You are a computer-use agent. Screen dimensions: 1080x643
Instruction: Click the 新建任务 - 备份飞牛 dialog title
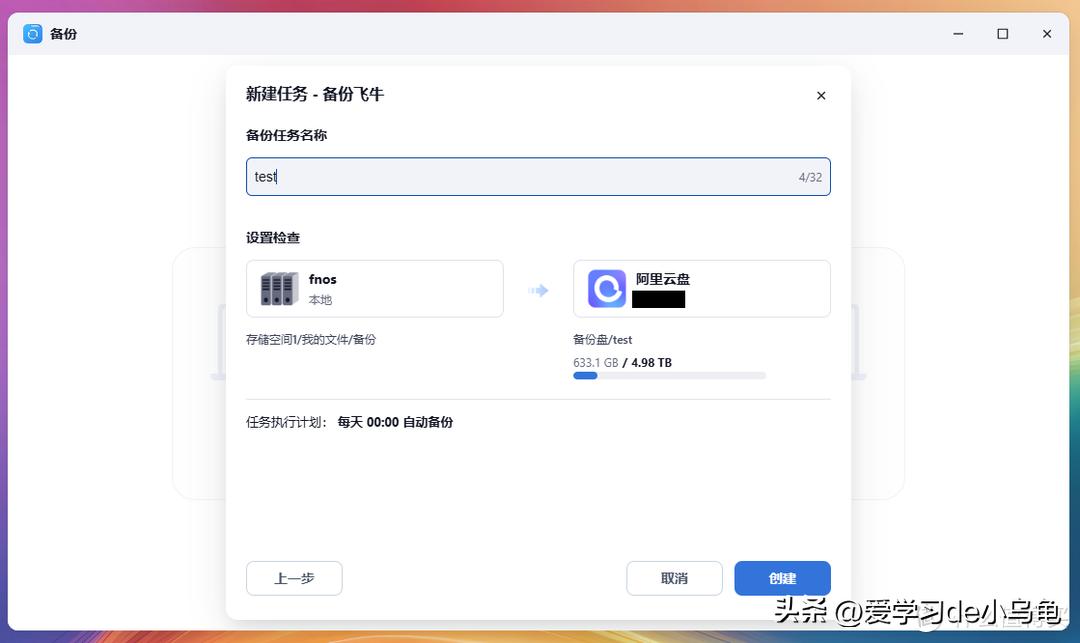[315, 94]
